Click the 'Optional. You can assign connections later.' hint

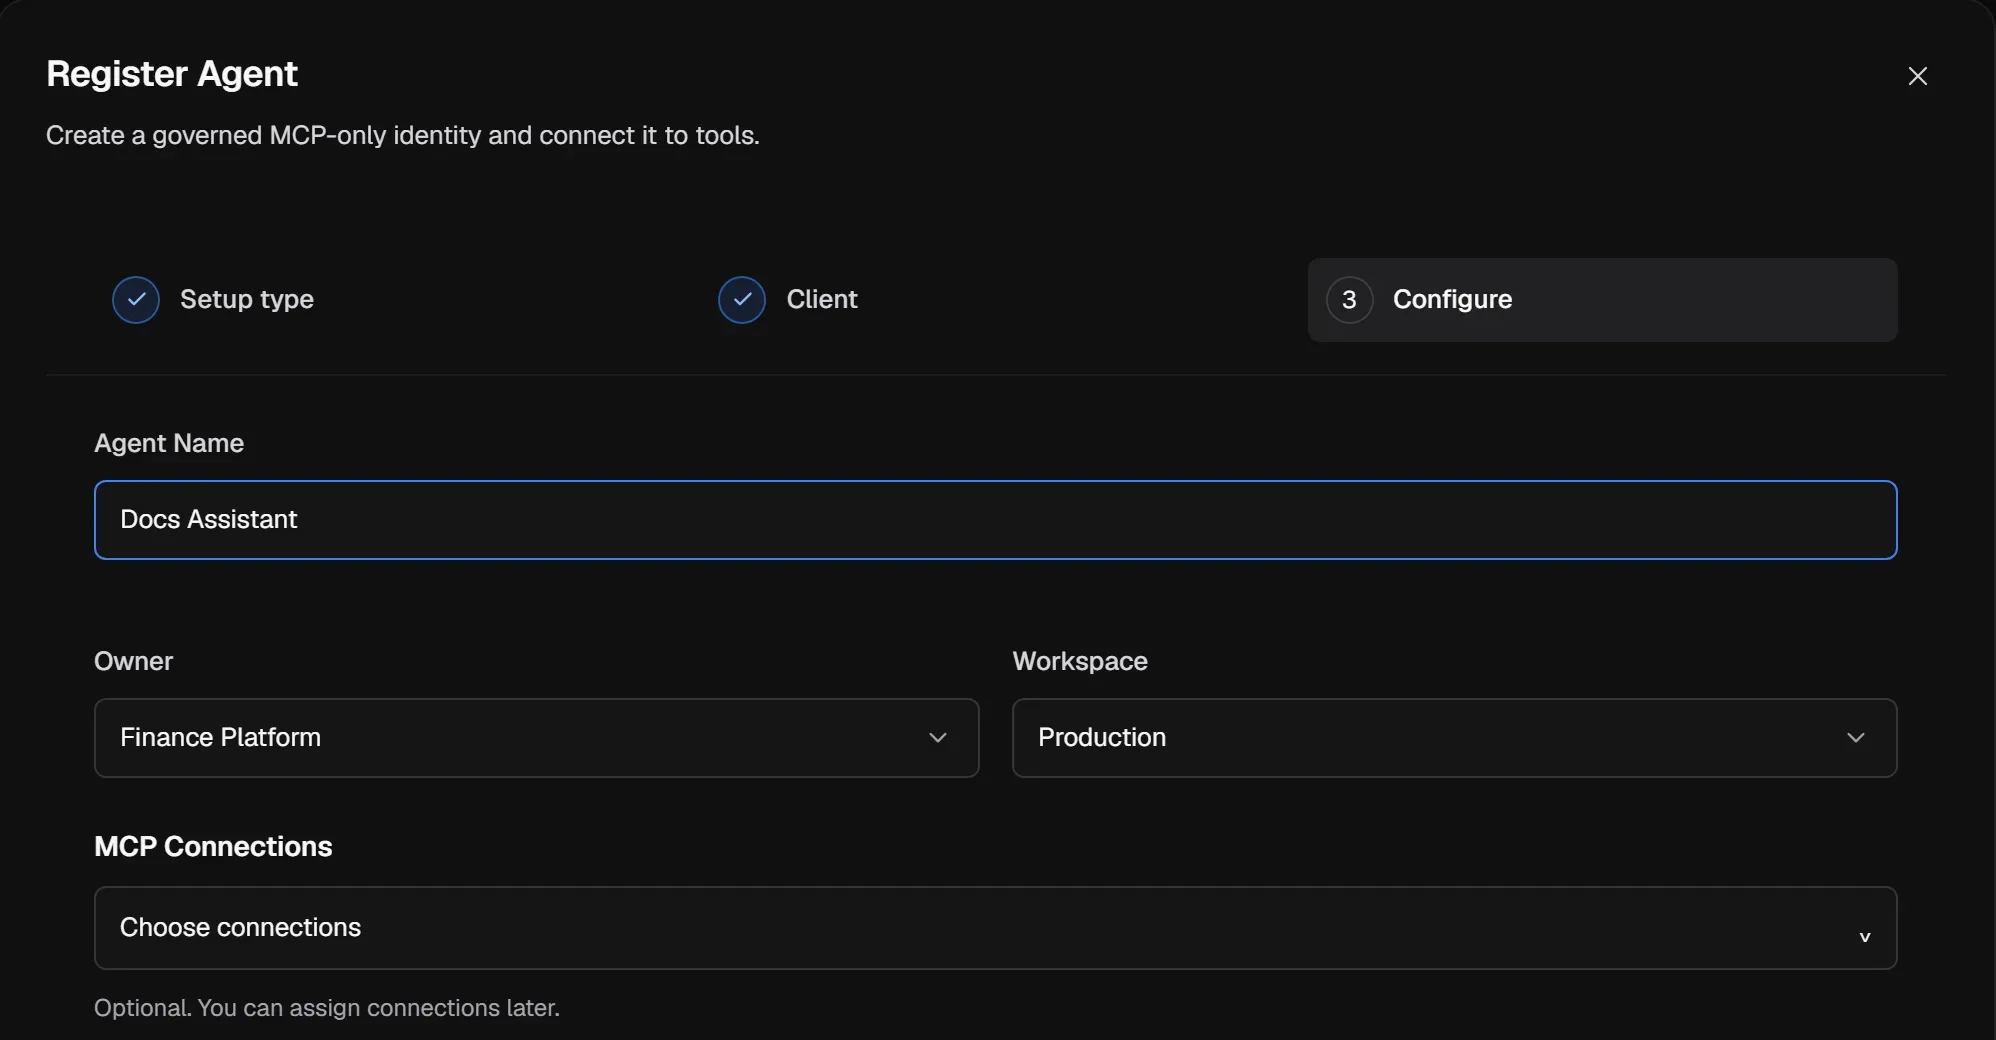(327, 1008)
